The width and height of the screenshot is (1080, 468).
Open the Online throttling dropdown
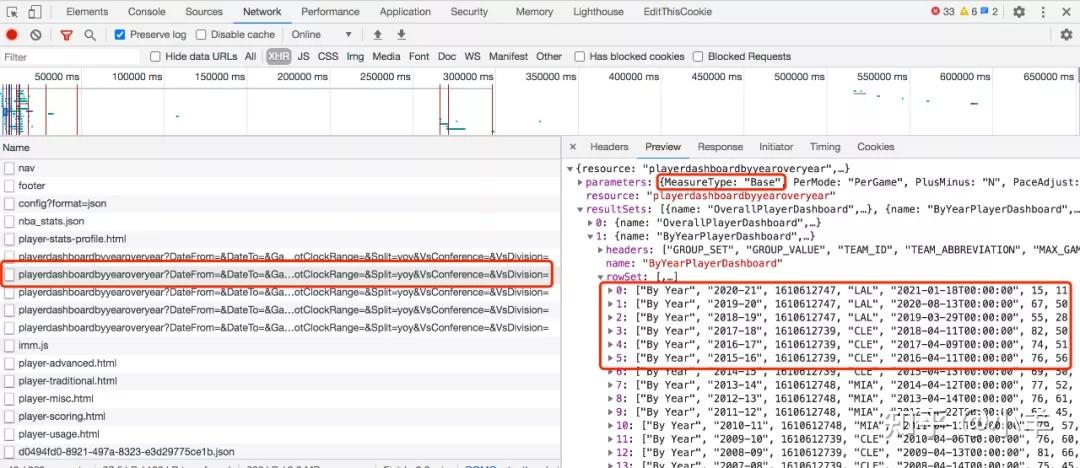click(322, 34)
